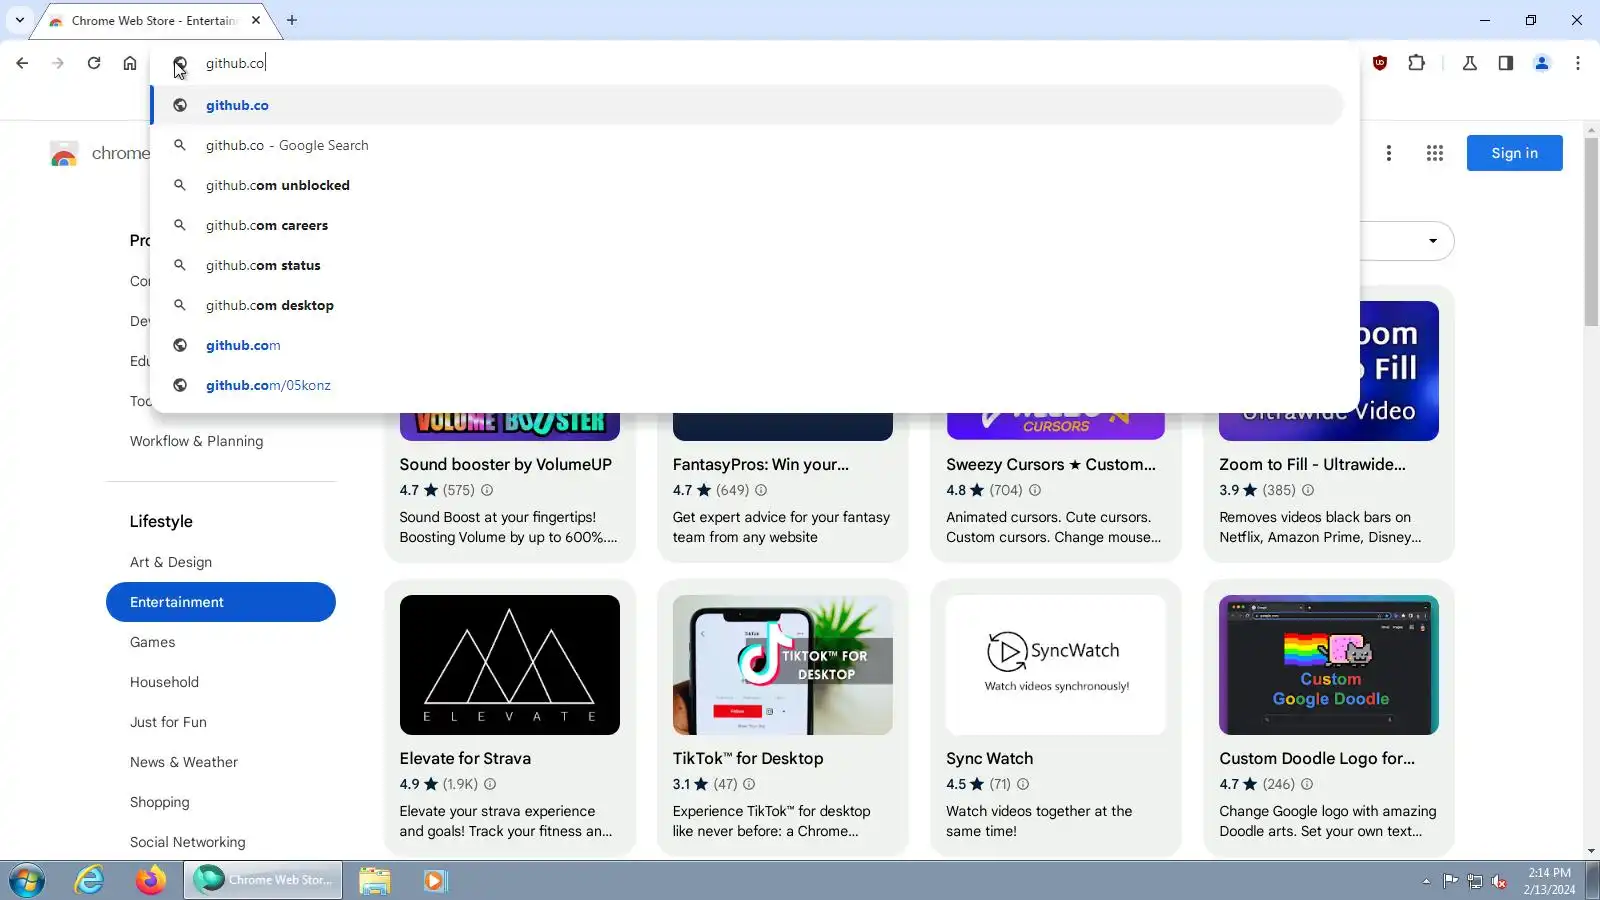Image resolution: width=1600 pixels, height=900 pixels.
Task: Open the tab search dropdown
Action: coord(19,20)
